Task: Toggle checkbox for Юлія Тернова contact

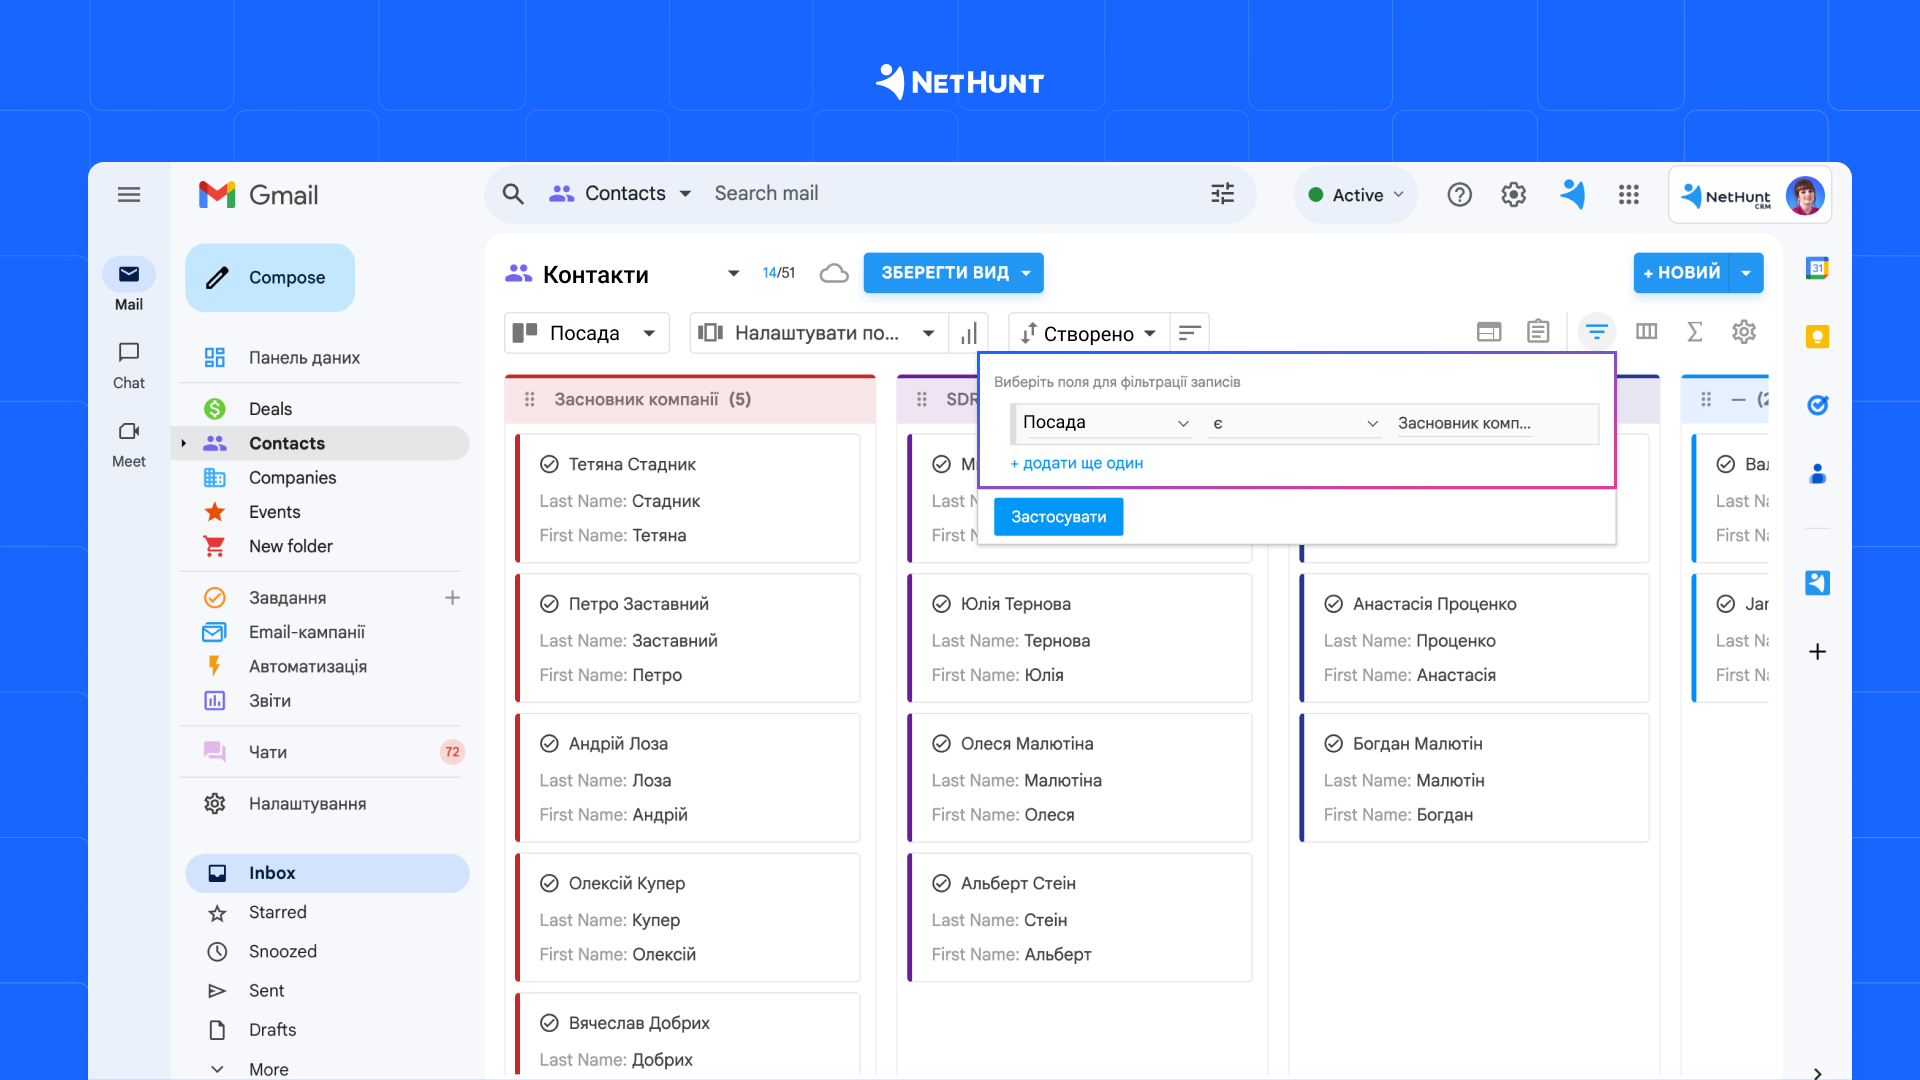Action: (940, 603)
